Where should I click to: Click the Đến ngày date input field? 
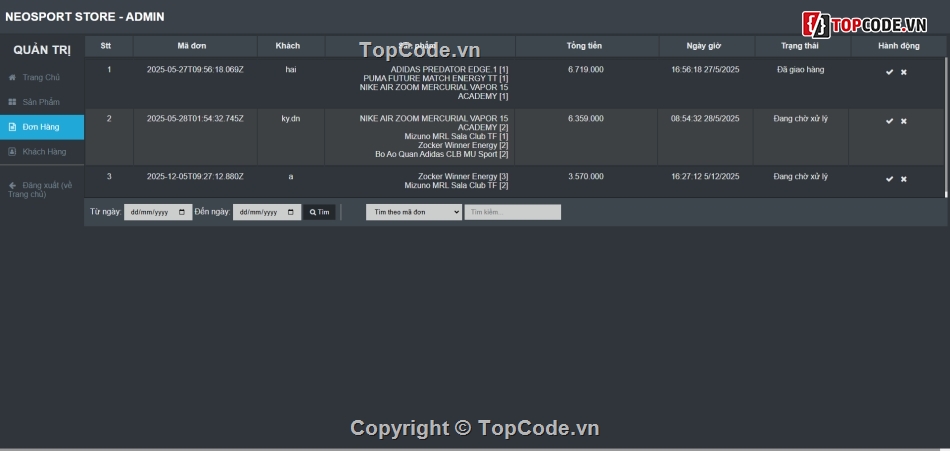point(267,212)
